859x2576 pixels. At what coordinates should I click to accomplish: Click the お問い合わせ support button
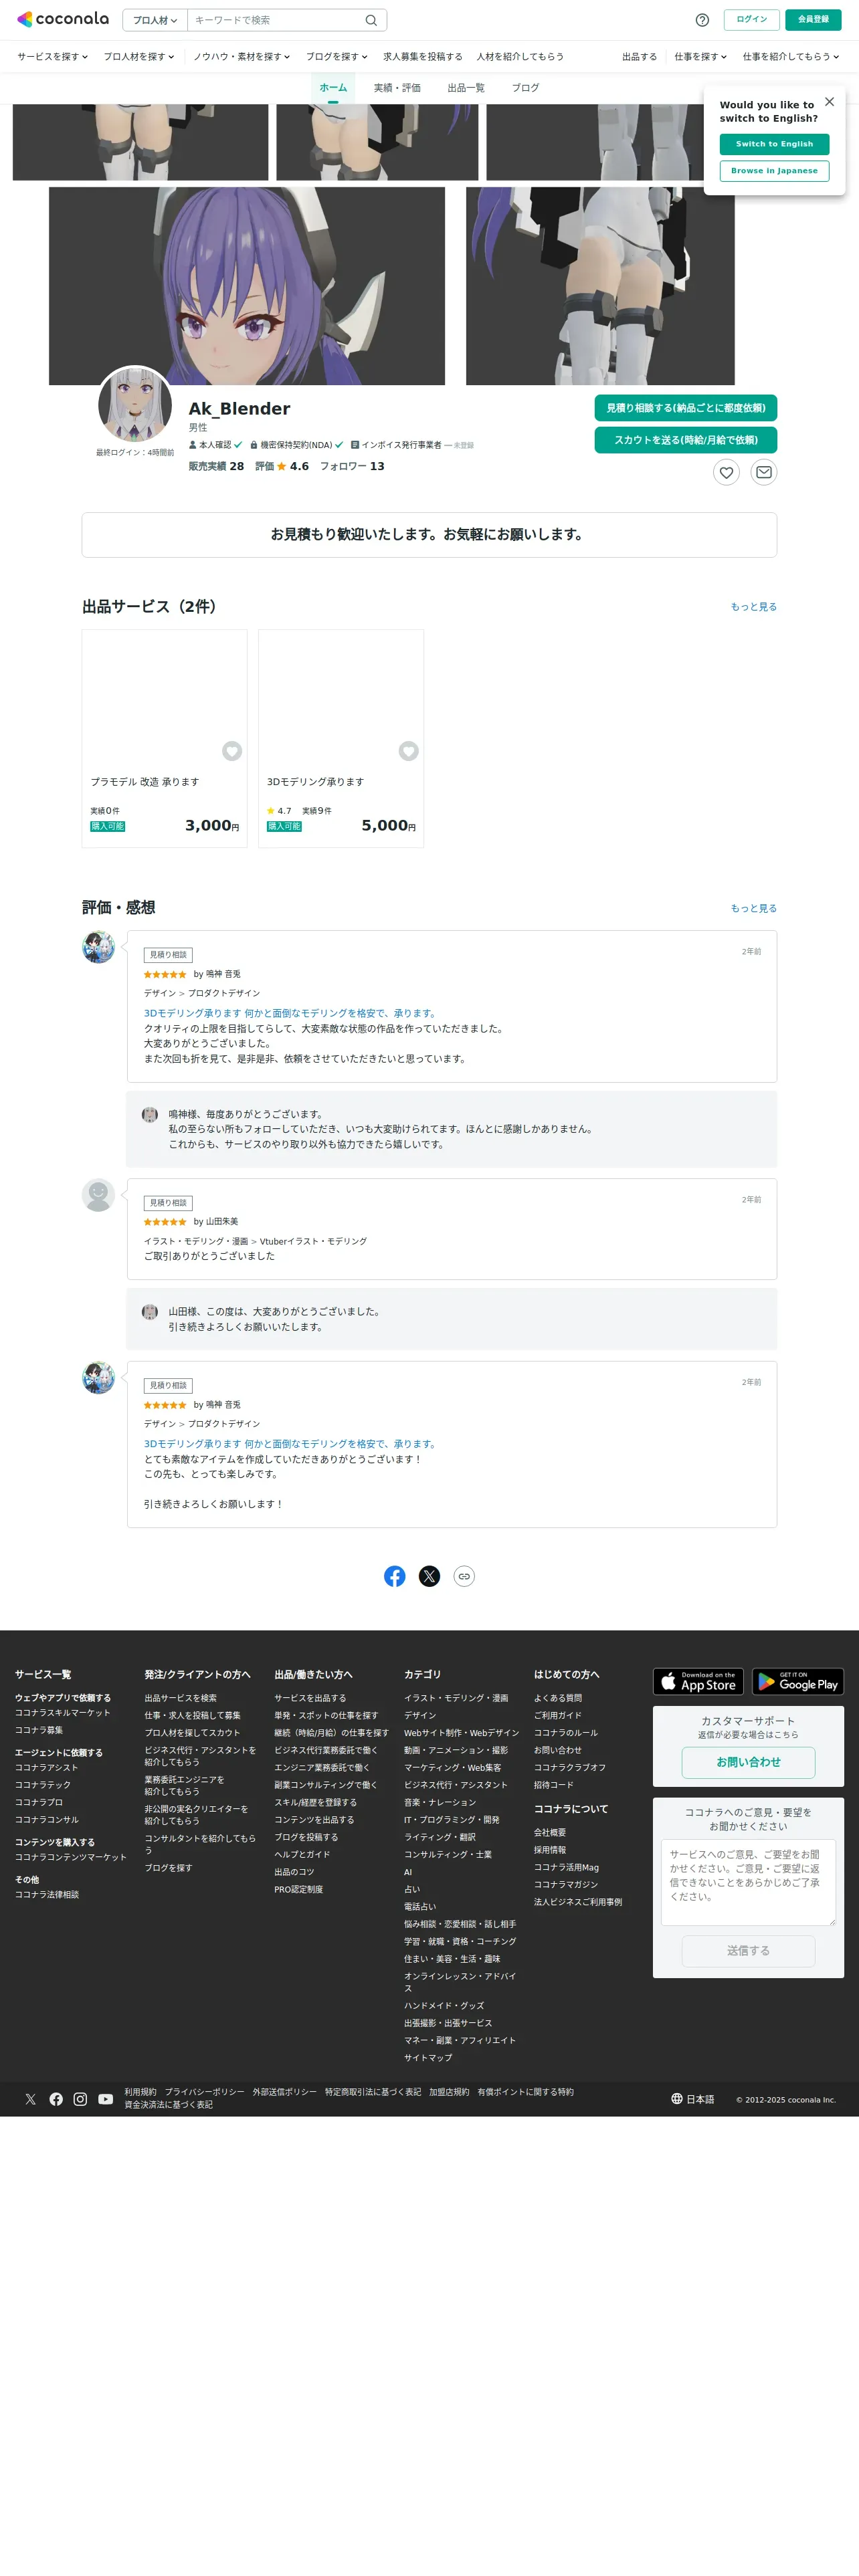pyautogui.click(x=748, y=1762)
